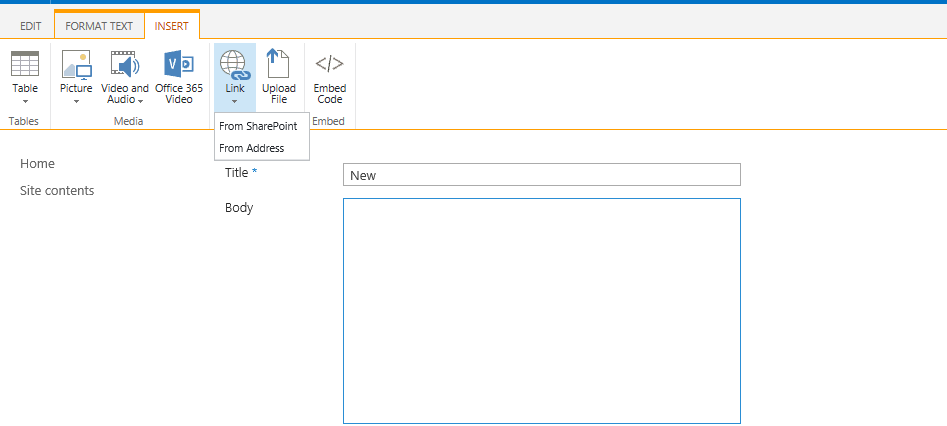Go to Home in left navigation
Screen dimensions: 947x426
(x=37, y=164)
